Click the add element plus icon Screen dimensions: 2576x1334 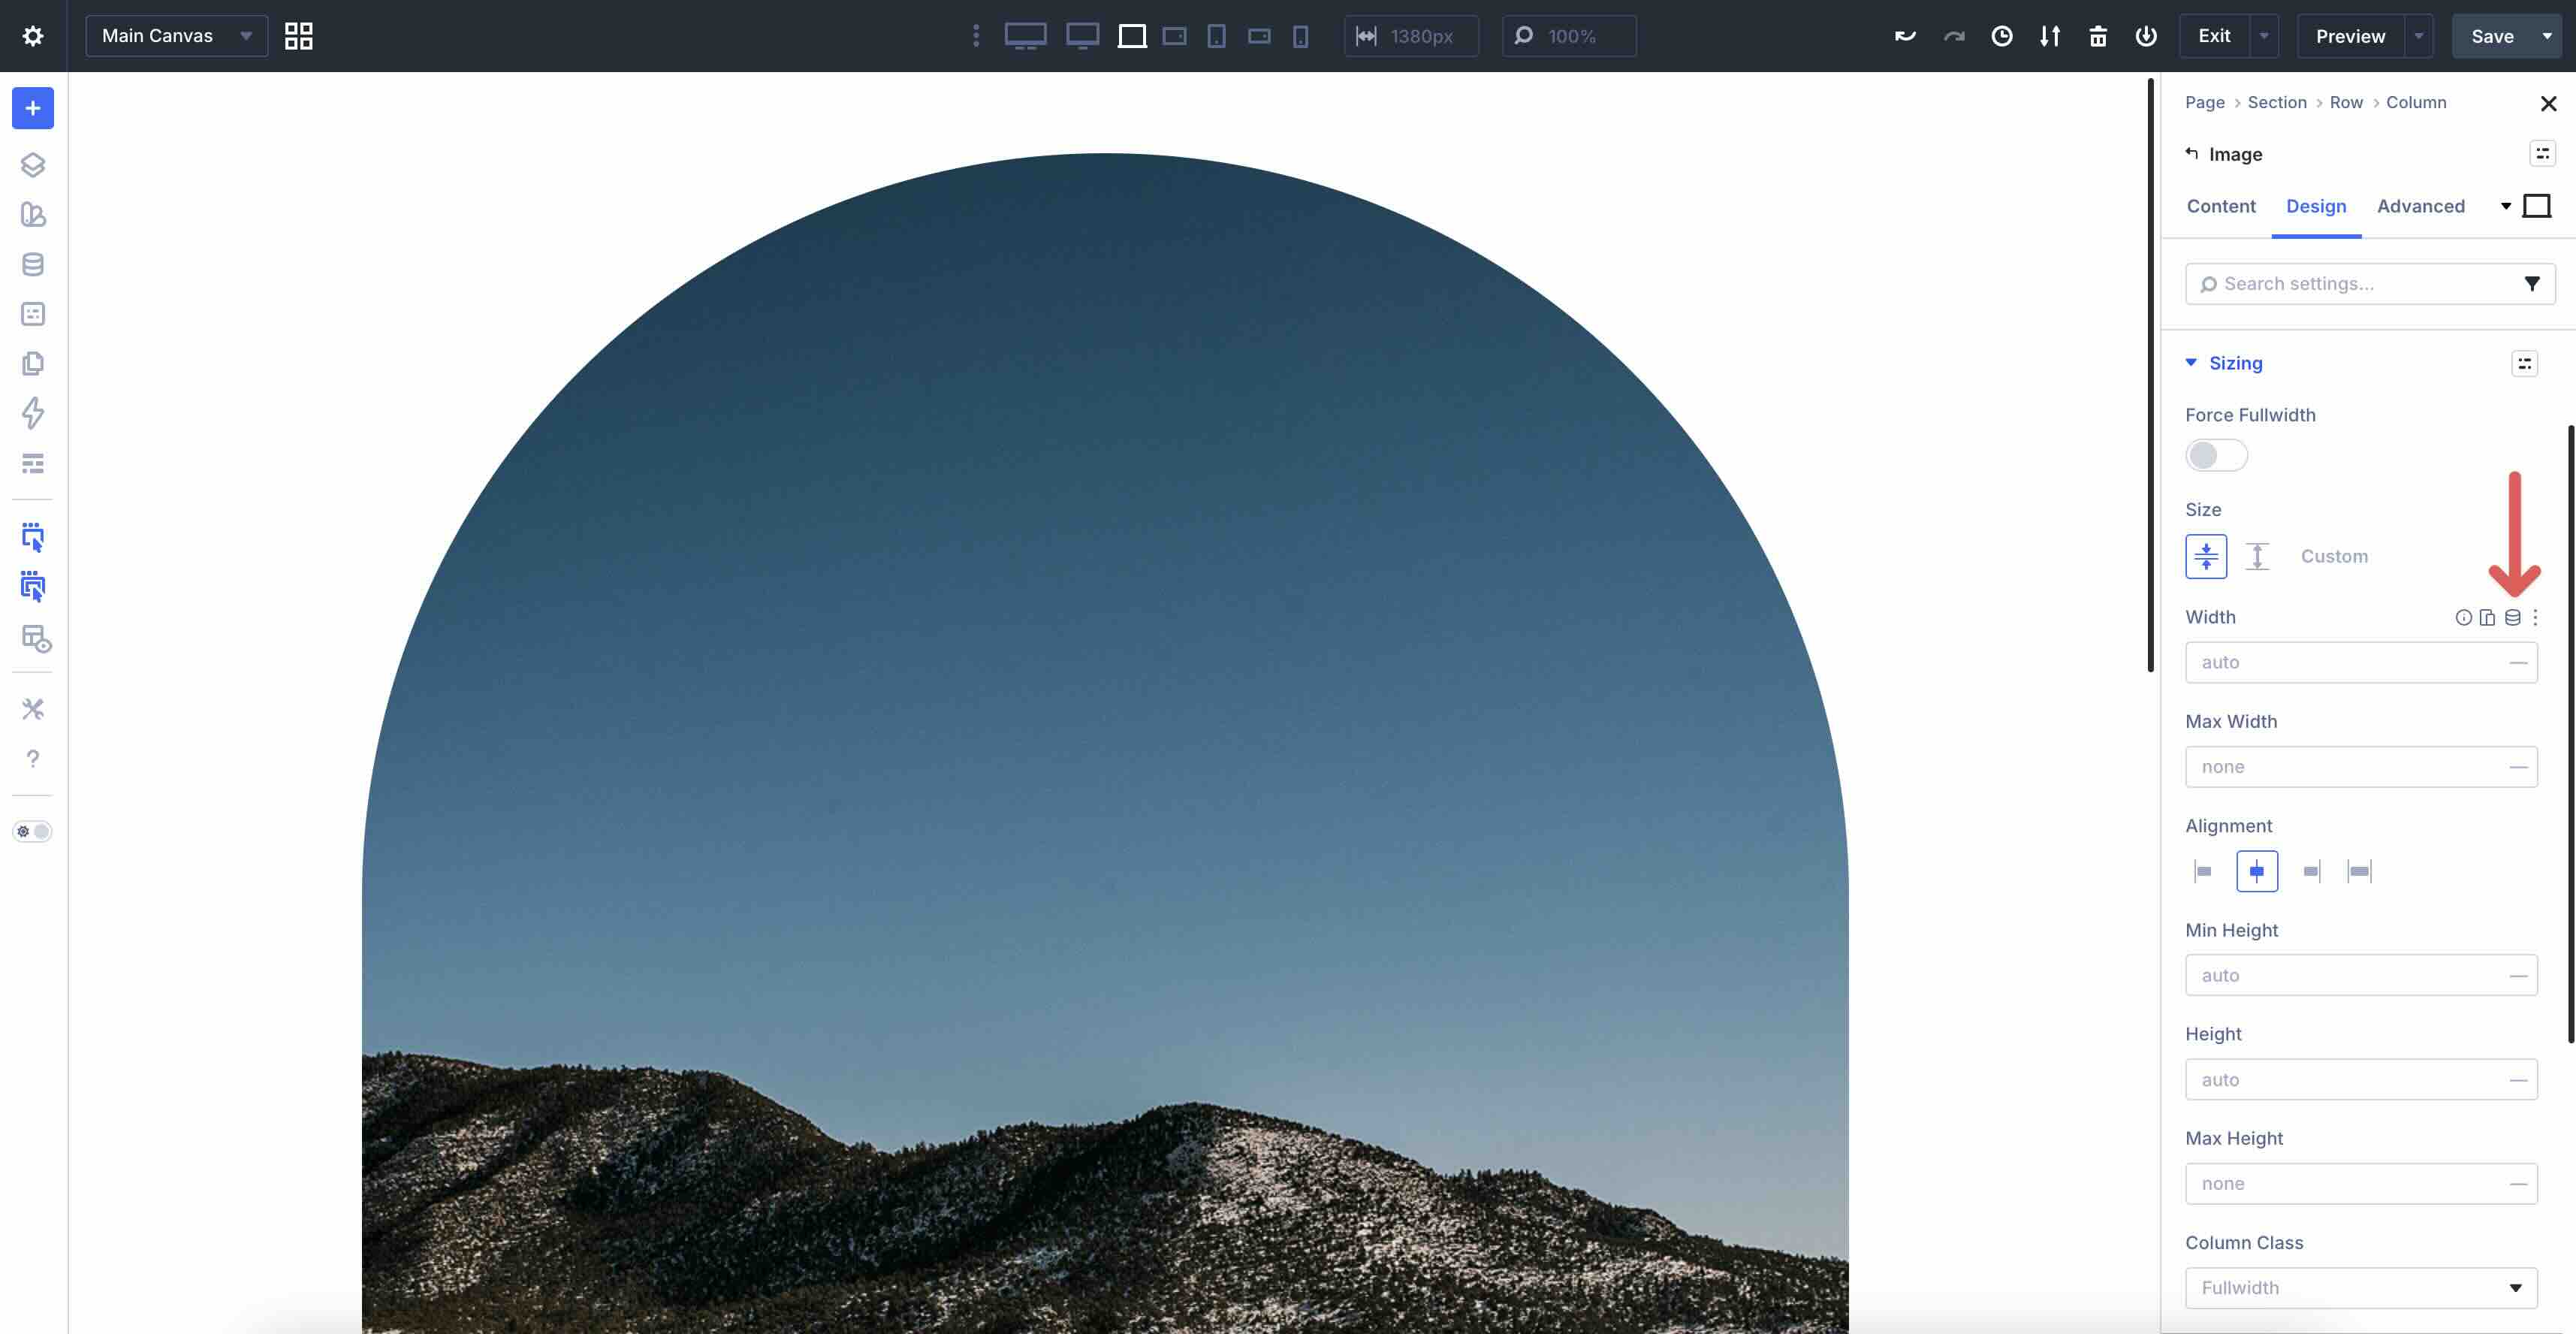coord(33,108)
